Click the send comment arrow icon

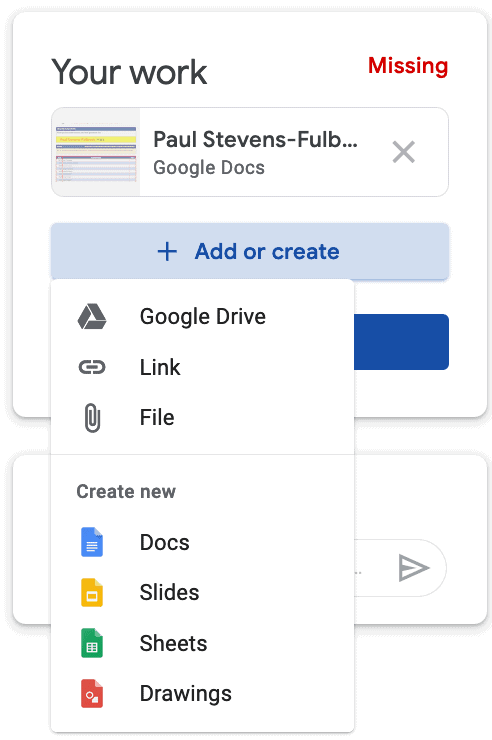click(x=414, y=568)
